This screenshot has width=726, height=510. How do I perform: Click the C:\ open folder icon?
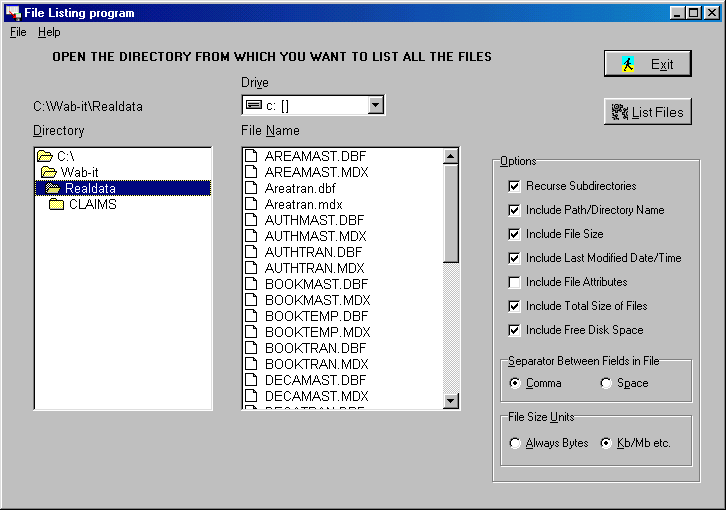coord(45,156)
